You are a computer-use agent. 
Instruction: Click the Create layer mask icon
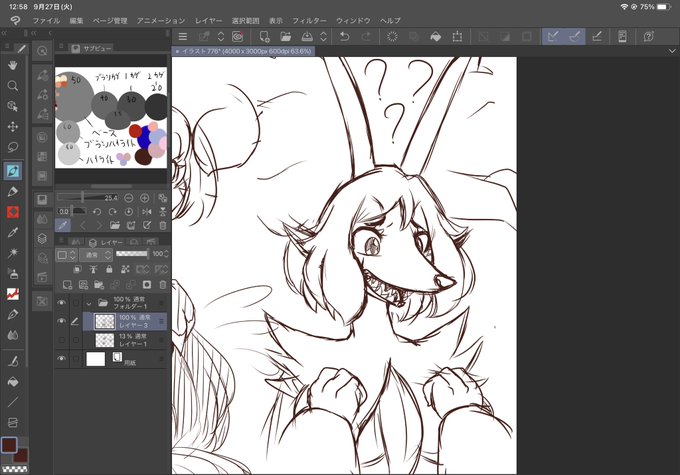point(147,285)
